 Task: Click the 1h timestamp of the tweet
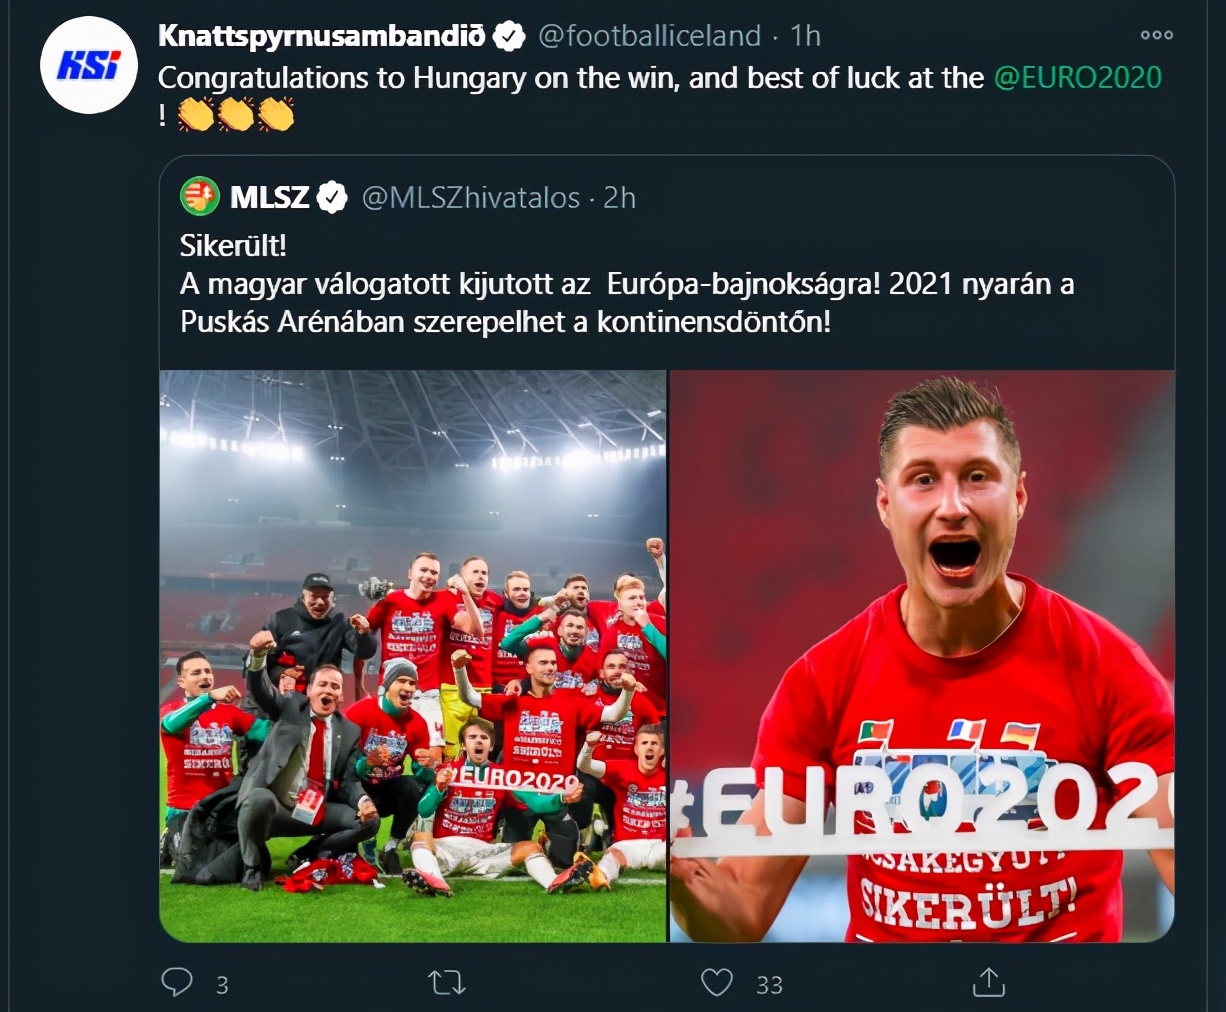click(805, 36)
